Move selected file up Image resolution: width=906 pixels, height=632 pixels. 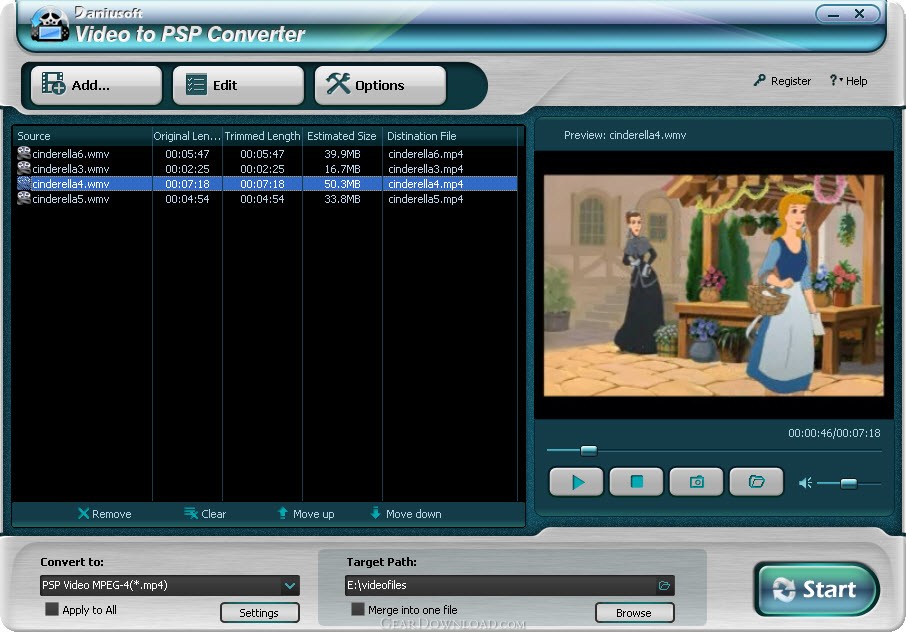click(x=306, y=514)
